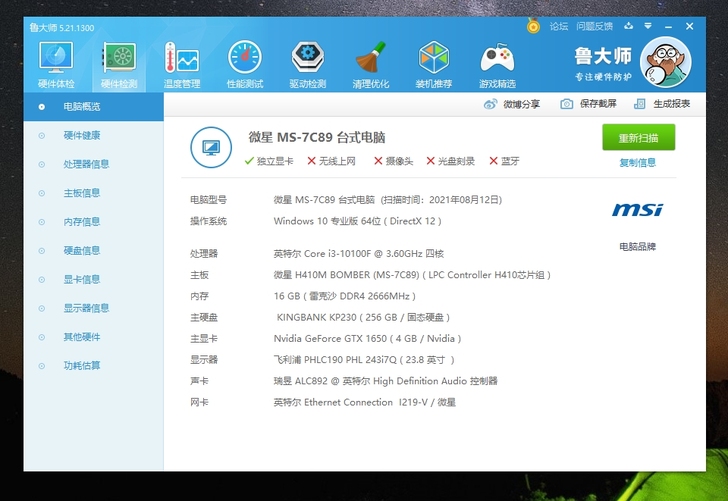Click operating system value Windows 10 专业版
The height and width of the screenshot is (501, 728).
[x=358, y=221]
